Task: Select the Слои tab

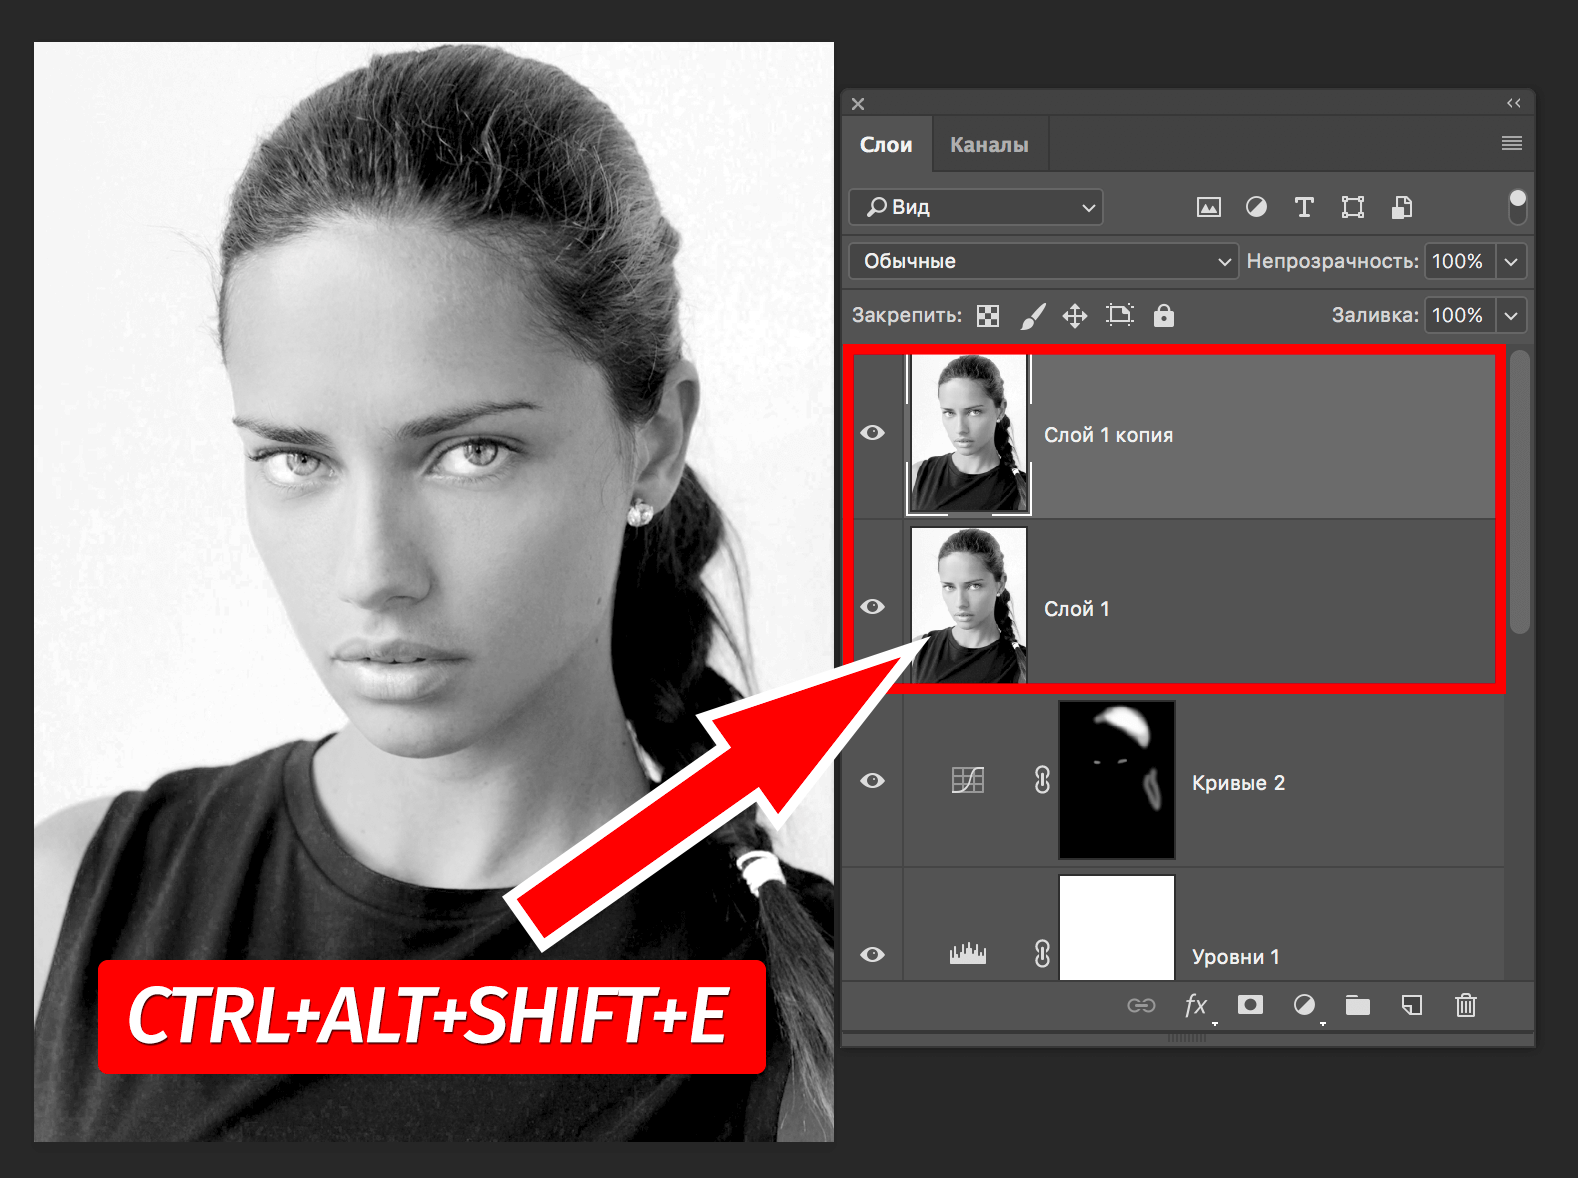Action: [886, 145]
